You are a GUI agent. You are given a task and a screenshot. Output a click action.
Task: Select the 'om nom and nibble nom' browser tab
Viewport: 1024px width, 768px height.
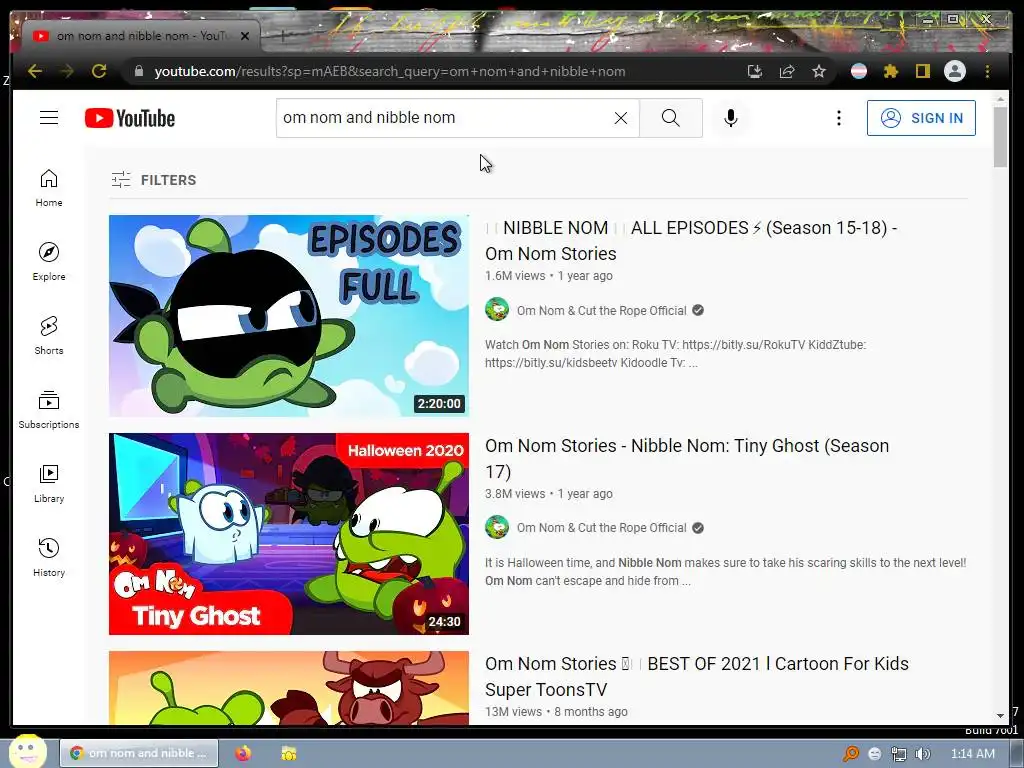142,36
